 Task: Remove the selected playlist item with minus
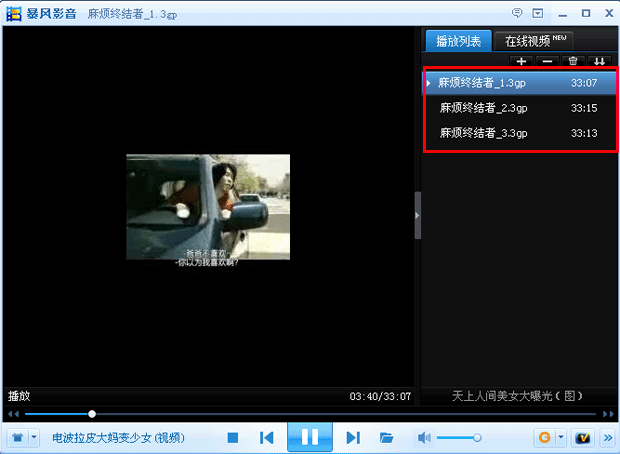click(547, 62)
